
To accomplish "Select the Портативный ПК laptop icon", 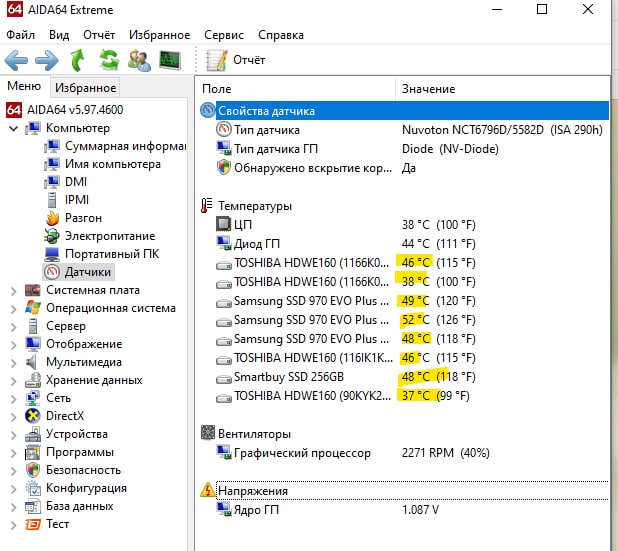I will 52,254.
